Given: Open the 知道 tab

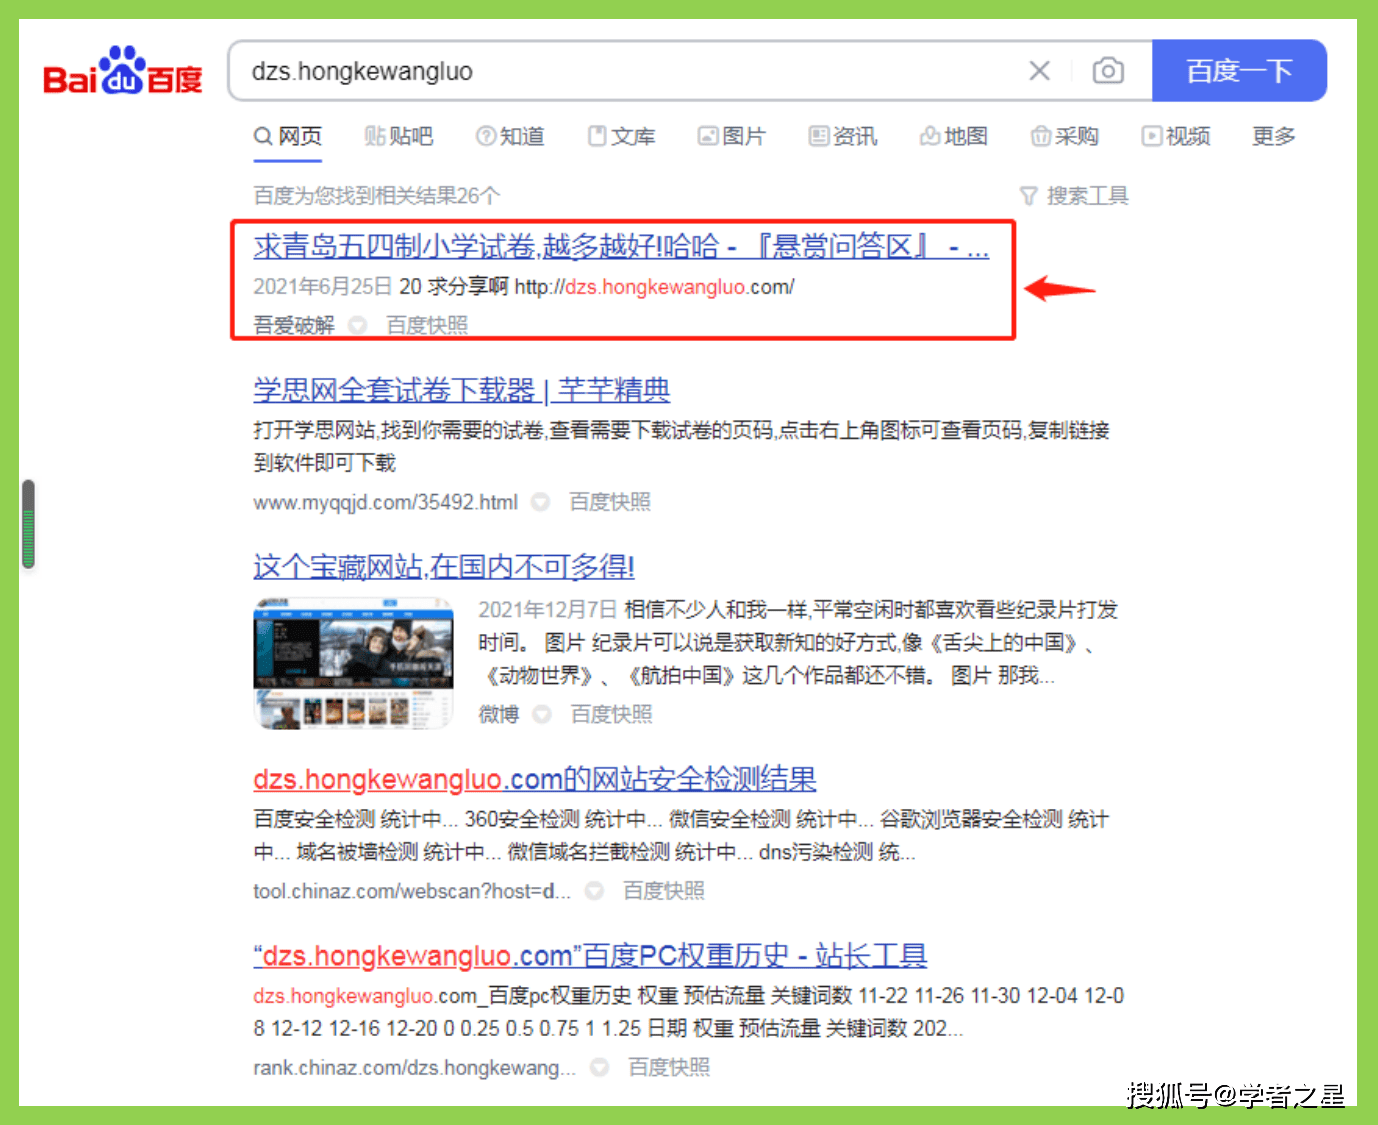Looking at the screenshot, I should pyautogui.click(x=510, y=136).
